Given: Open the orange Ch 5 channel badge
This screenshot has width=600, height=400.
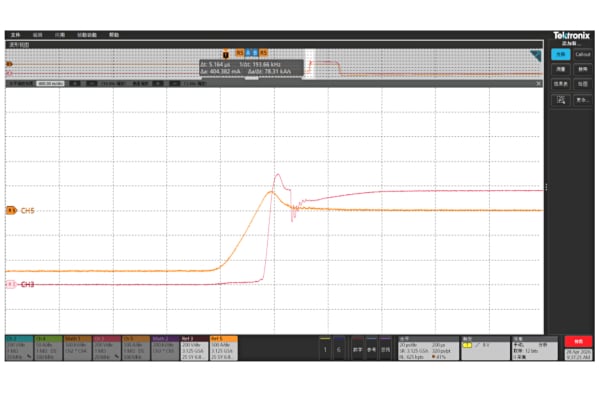Looking at the screenshot, I should [x=136, y=348].
